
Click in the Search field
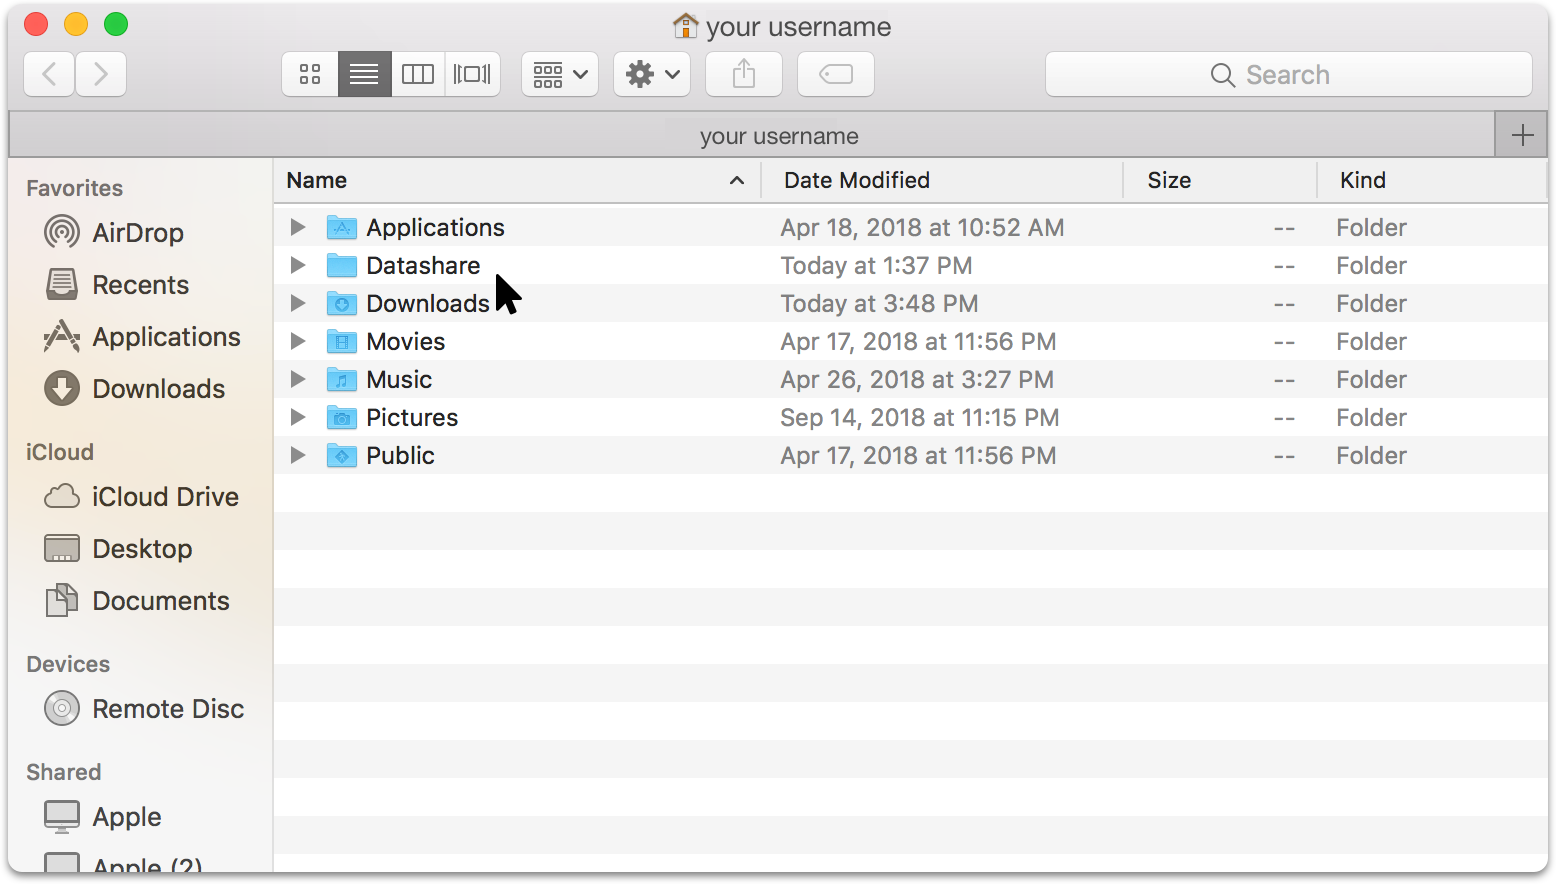[1289, 74]
